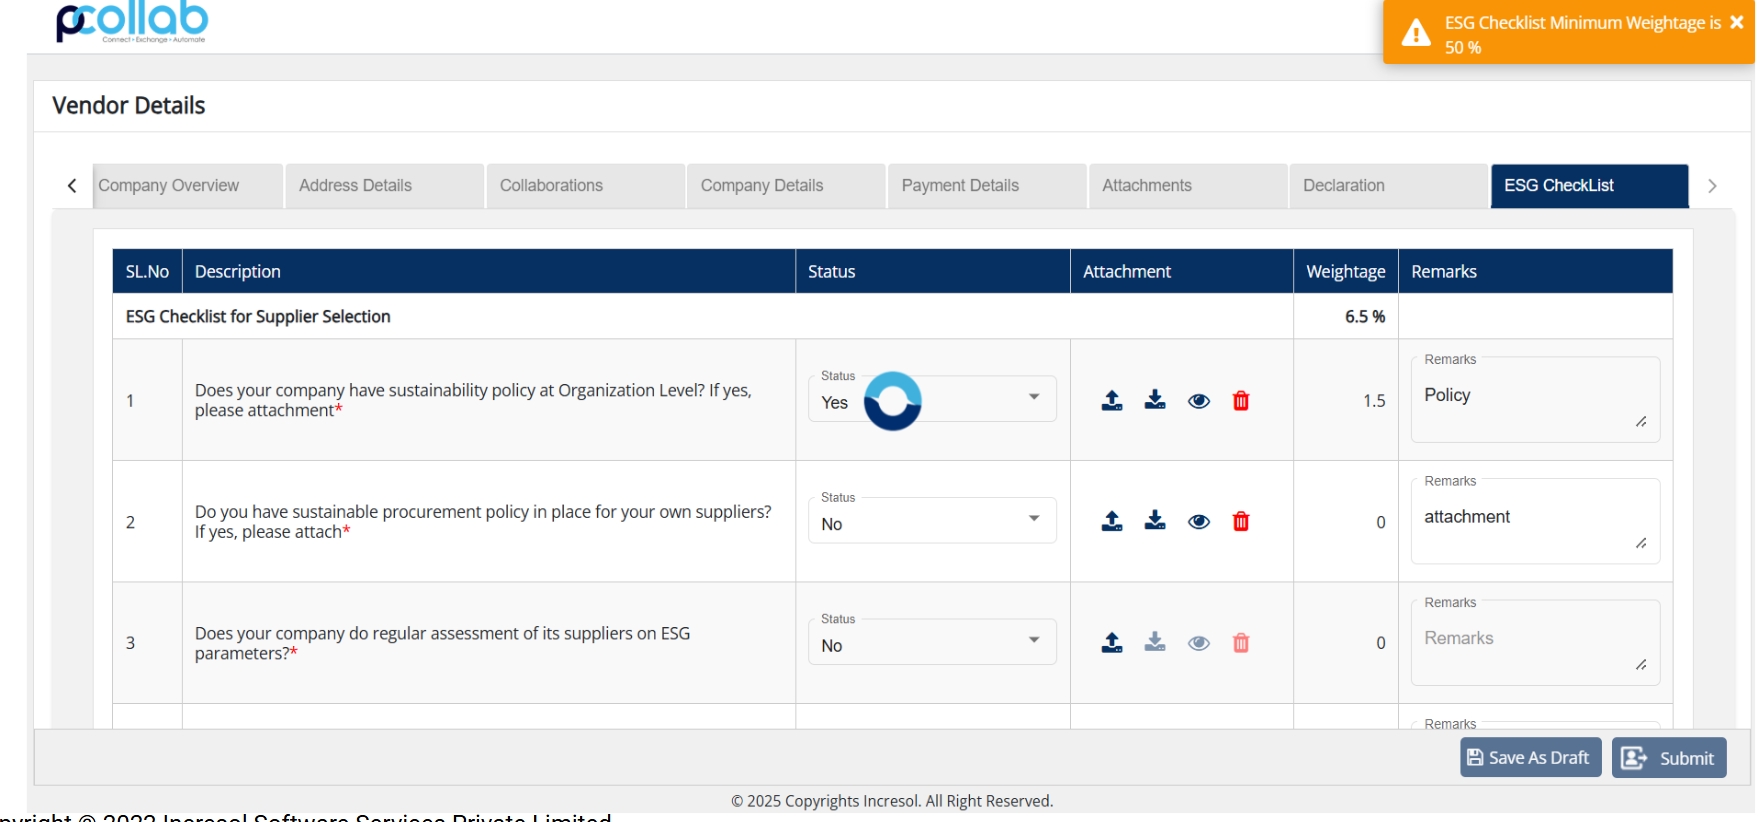Click empty Remarks field in row 3
Image resolution: width=1763 pixels, height=822 pixels.
click(x=1535, y=644)
